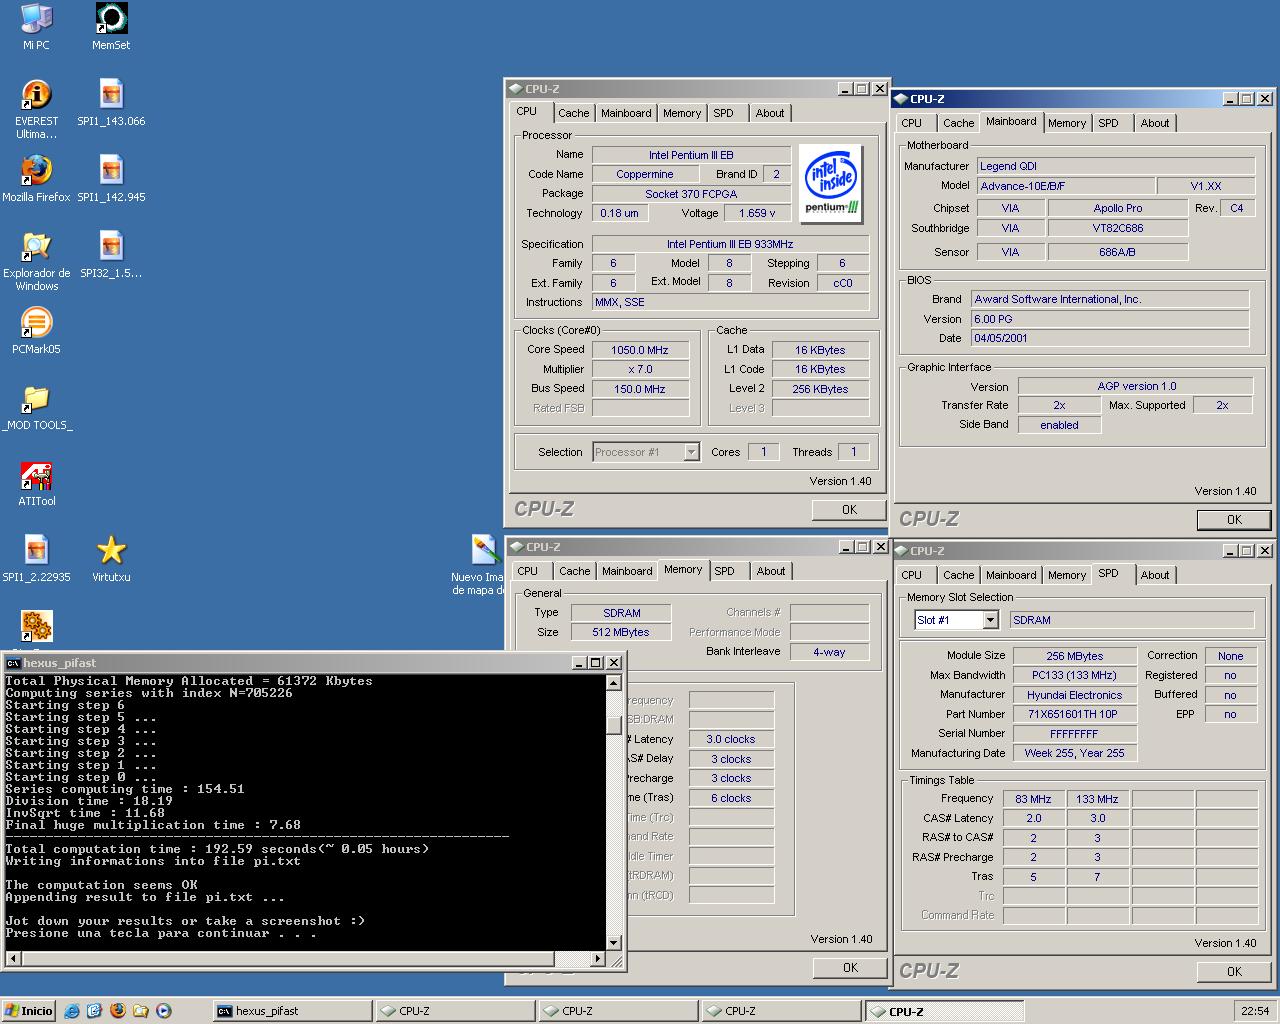Click OK in the CPU-tab CPU-Z window
The height and width of the screenshot is (1024, 1280).
tap(849, 510)
